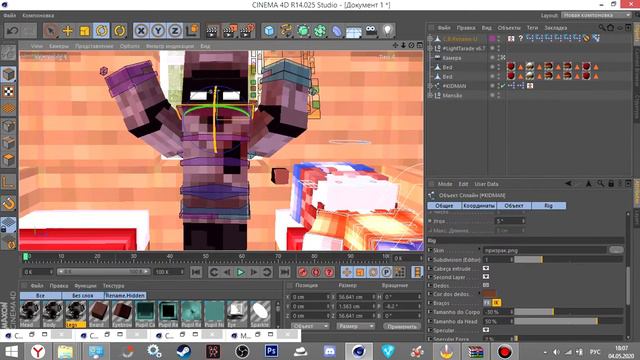Select the Axis L-shaped icon in sidebar
The height and width of the screenshot is (360, 640).
click(9, 182)
